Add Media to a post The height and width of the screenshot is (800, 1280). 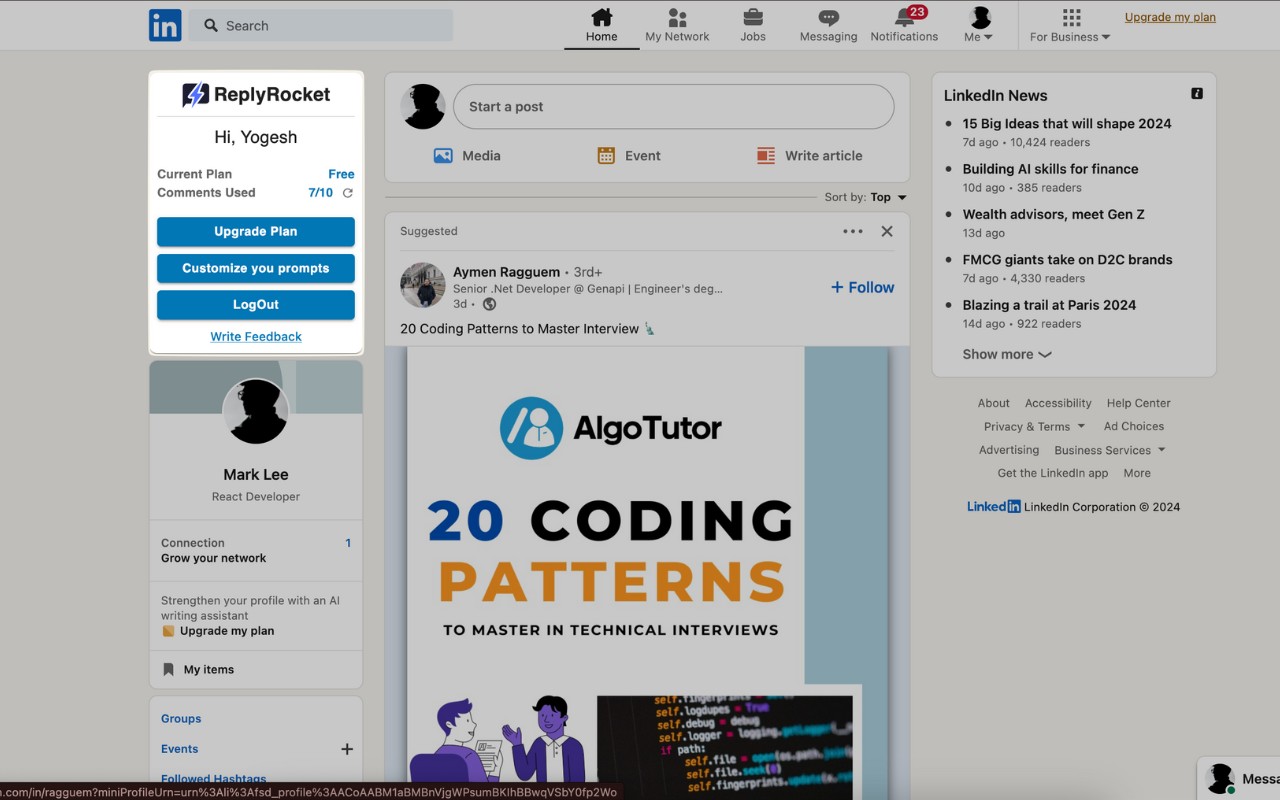pos(467,156)
